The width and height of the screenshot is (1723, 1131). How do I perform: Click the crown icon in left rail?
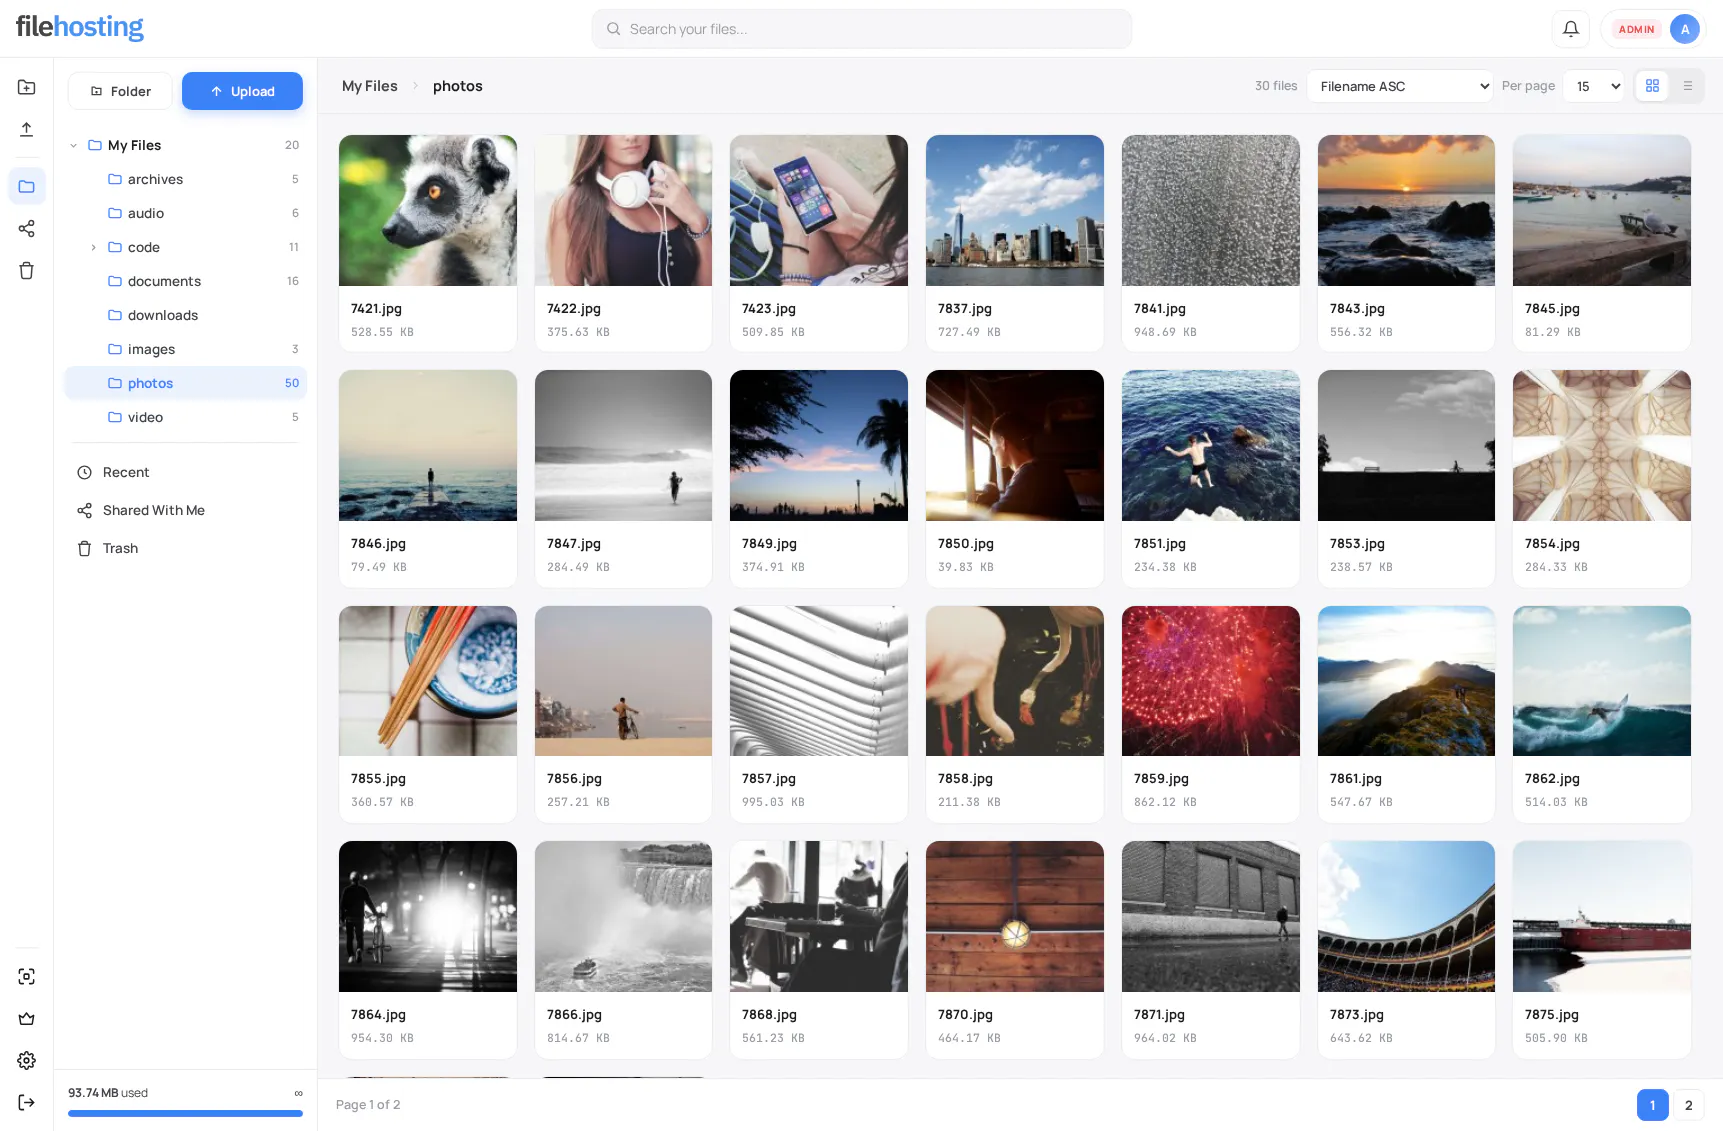click(27, 1018)
